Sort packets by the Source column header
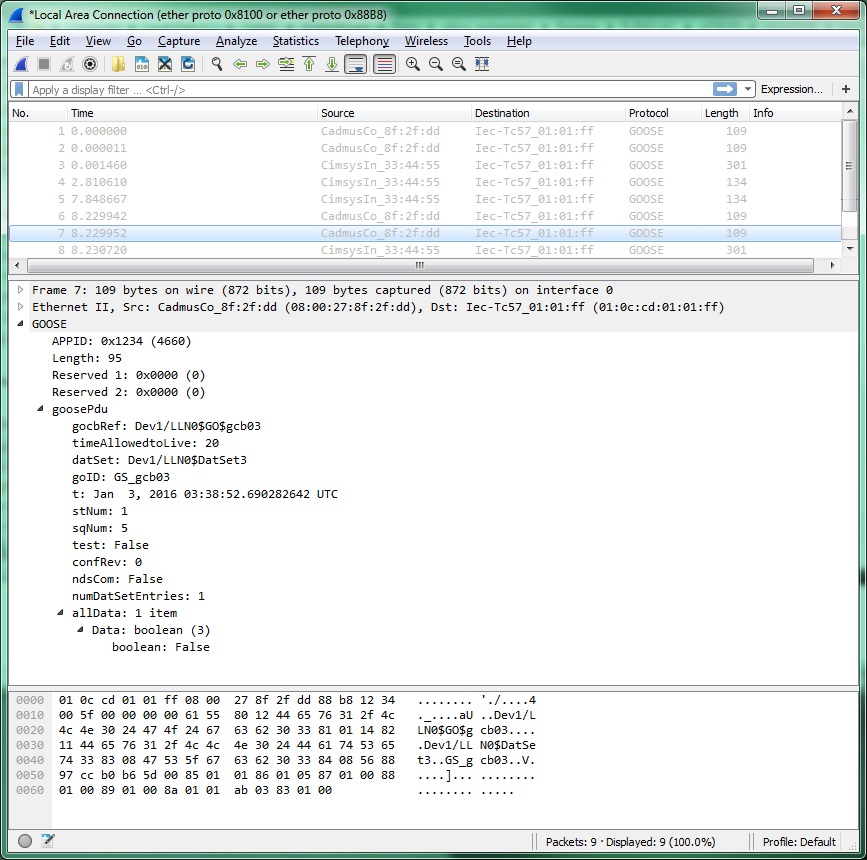867x860 pixels. point(394,113)
